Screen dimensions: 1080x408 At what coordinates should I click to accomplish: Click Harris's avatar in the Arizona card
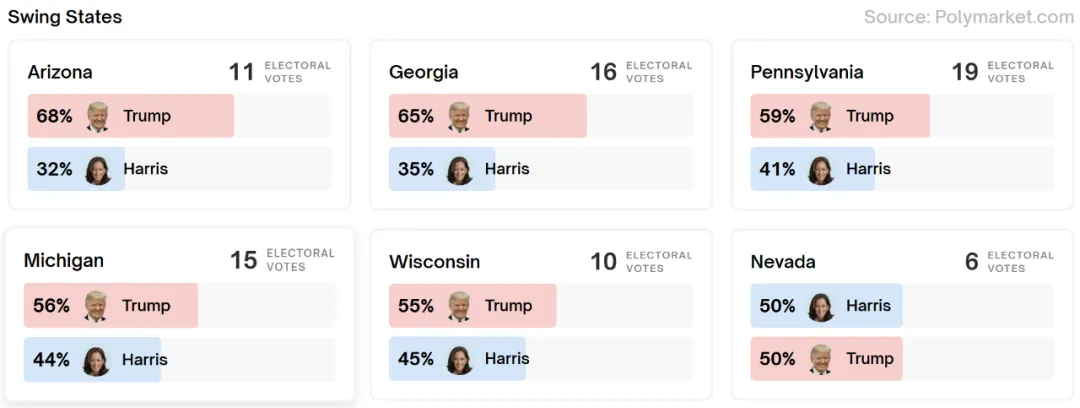point(98,169)
